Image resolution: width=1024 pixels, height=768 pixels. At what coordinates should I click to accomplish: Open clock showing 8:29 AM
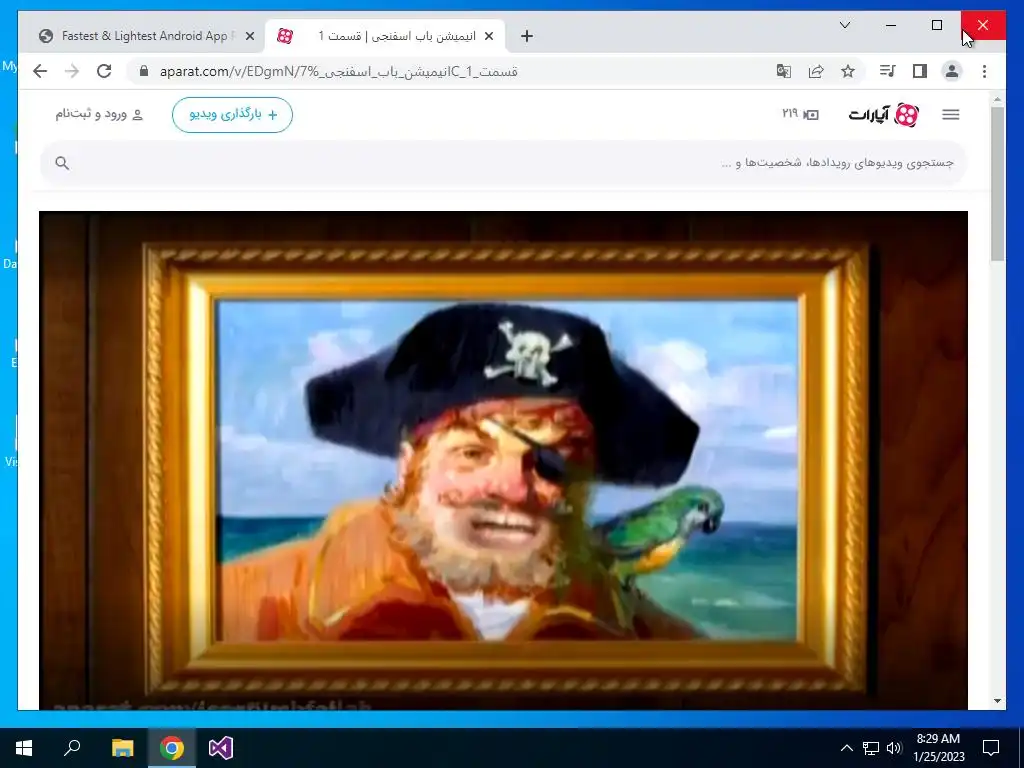[938, 748]
